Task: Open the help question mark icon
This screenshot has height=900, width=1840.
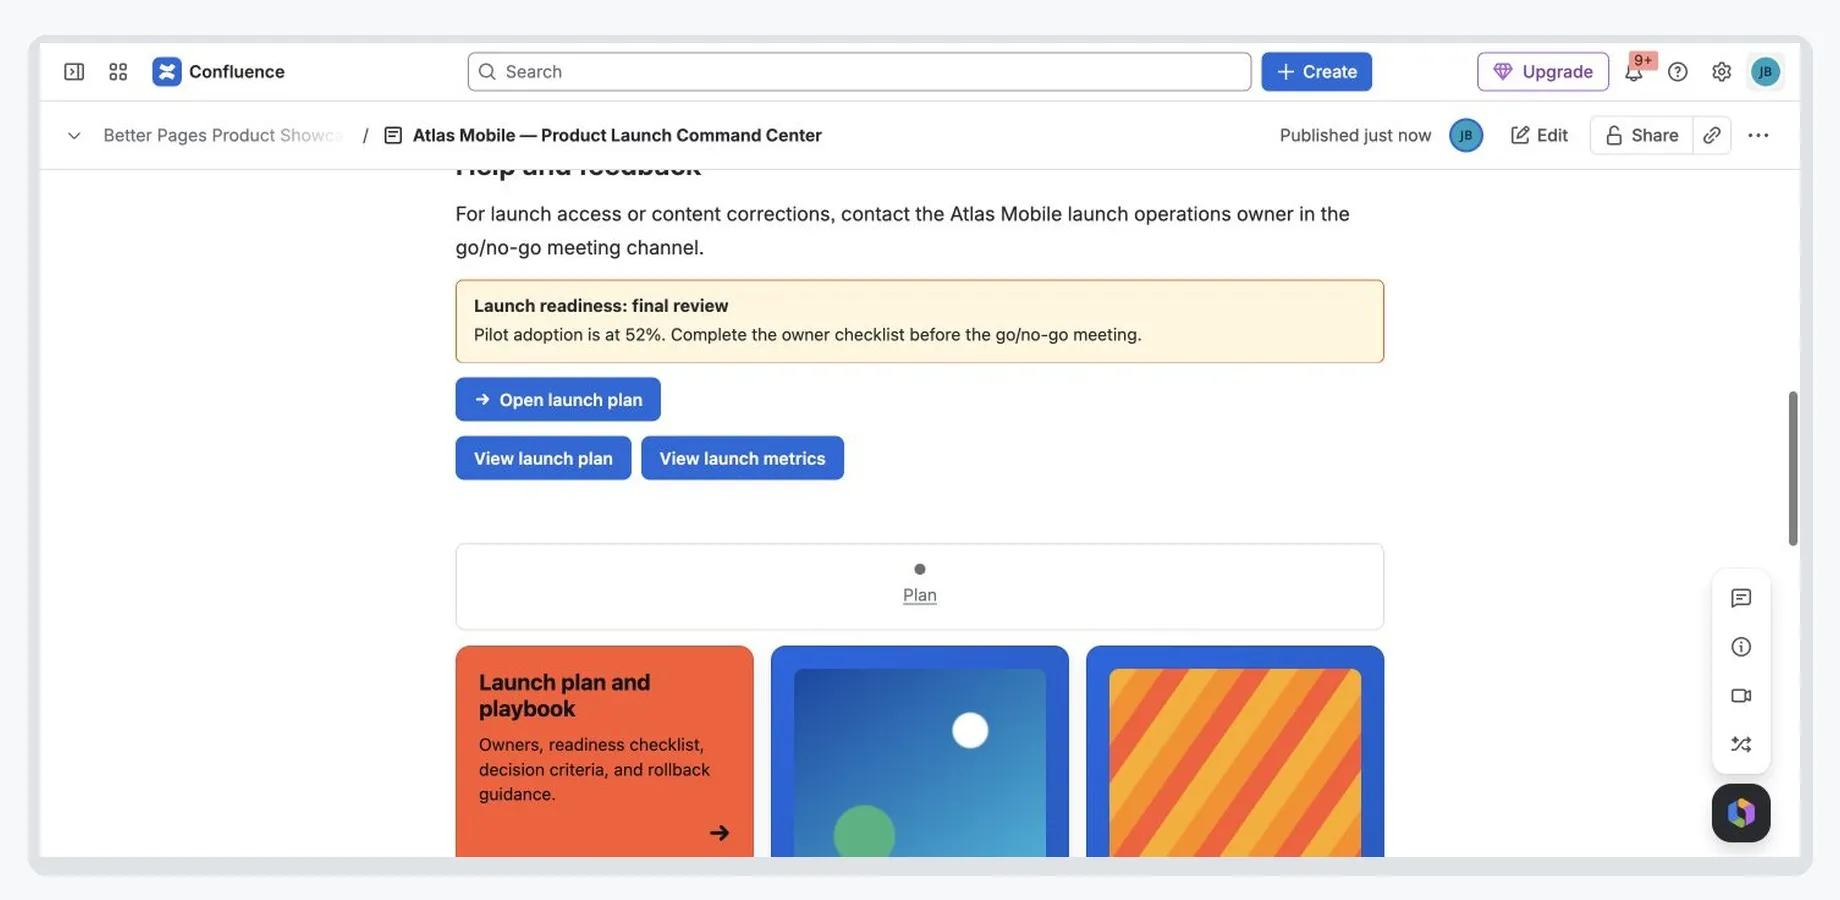Action: 1678,72
